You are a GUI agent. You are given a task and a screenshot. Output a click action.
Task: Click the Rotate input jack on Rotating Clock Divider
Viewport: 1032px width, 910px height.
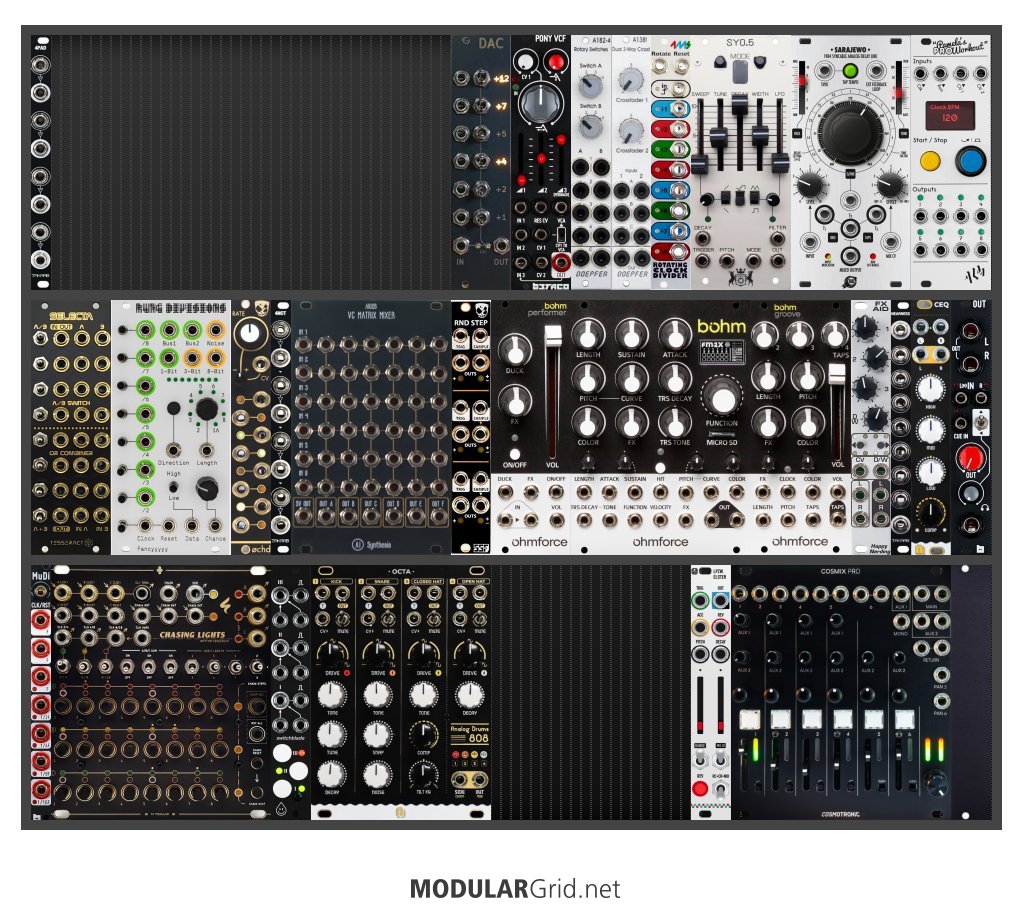point(659,65)
